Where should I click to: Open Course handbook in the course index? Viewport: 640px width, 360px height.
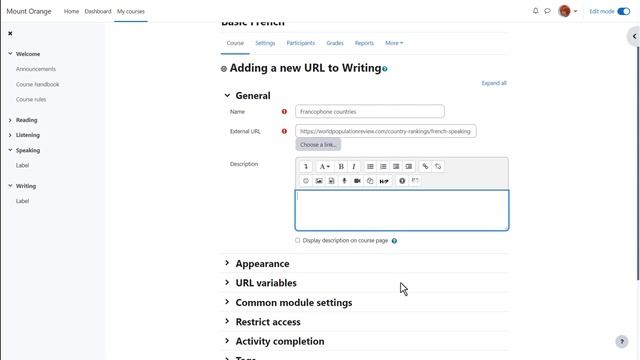click(38, 84)
